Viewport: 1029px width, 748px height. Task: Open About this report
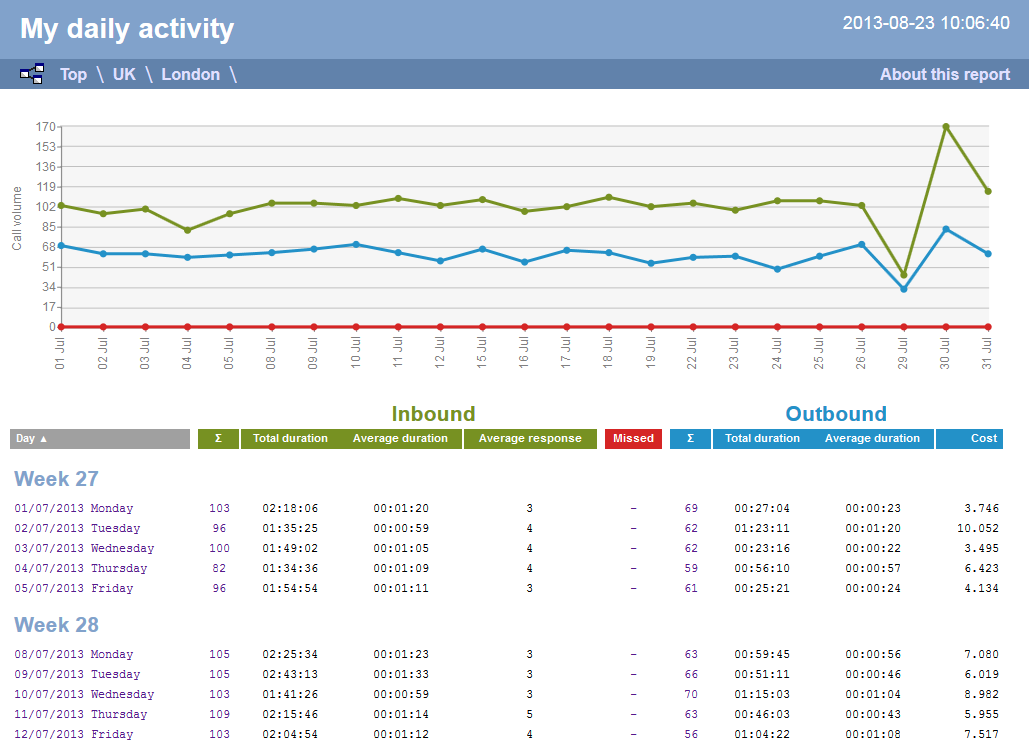tap(945, 73)
